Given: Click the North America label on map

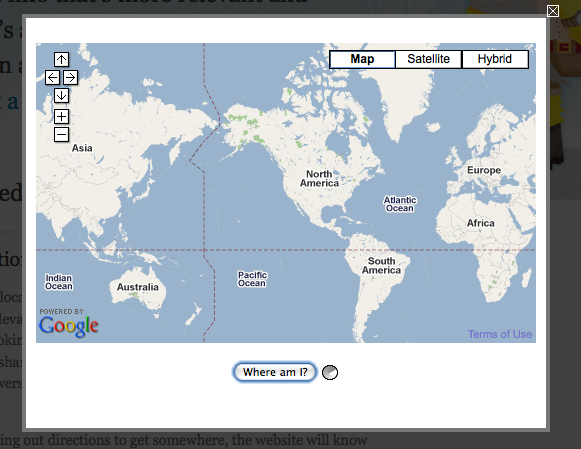Looking at the screenshot, I should tap(319, 179).
